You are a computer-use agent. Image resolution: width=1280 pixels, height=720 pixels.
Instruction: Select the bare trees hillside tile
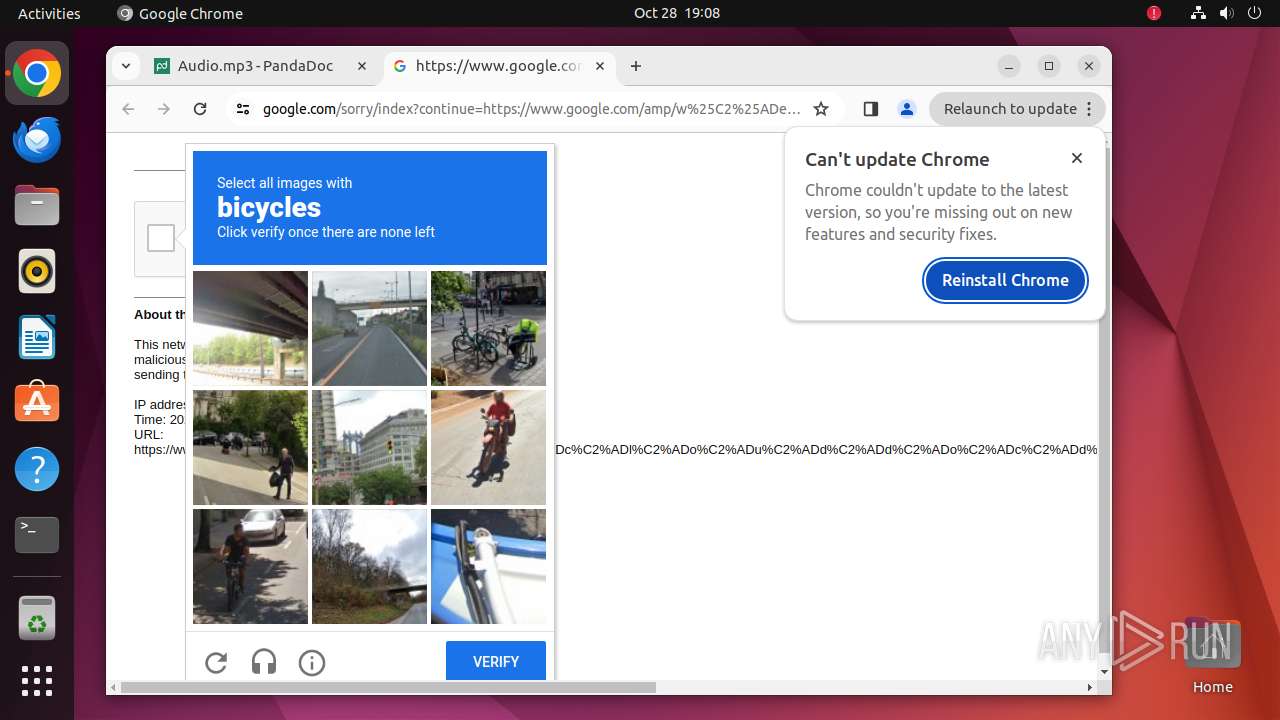tap(369, 566)
